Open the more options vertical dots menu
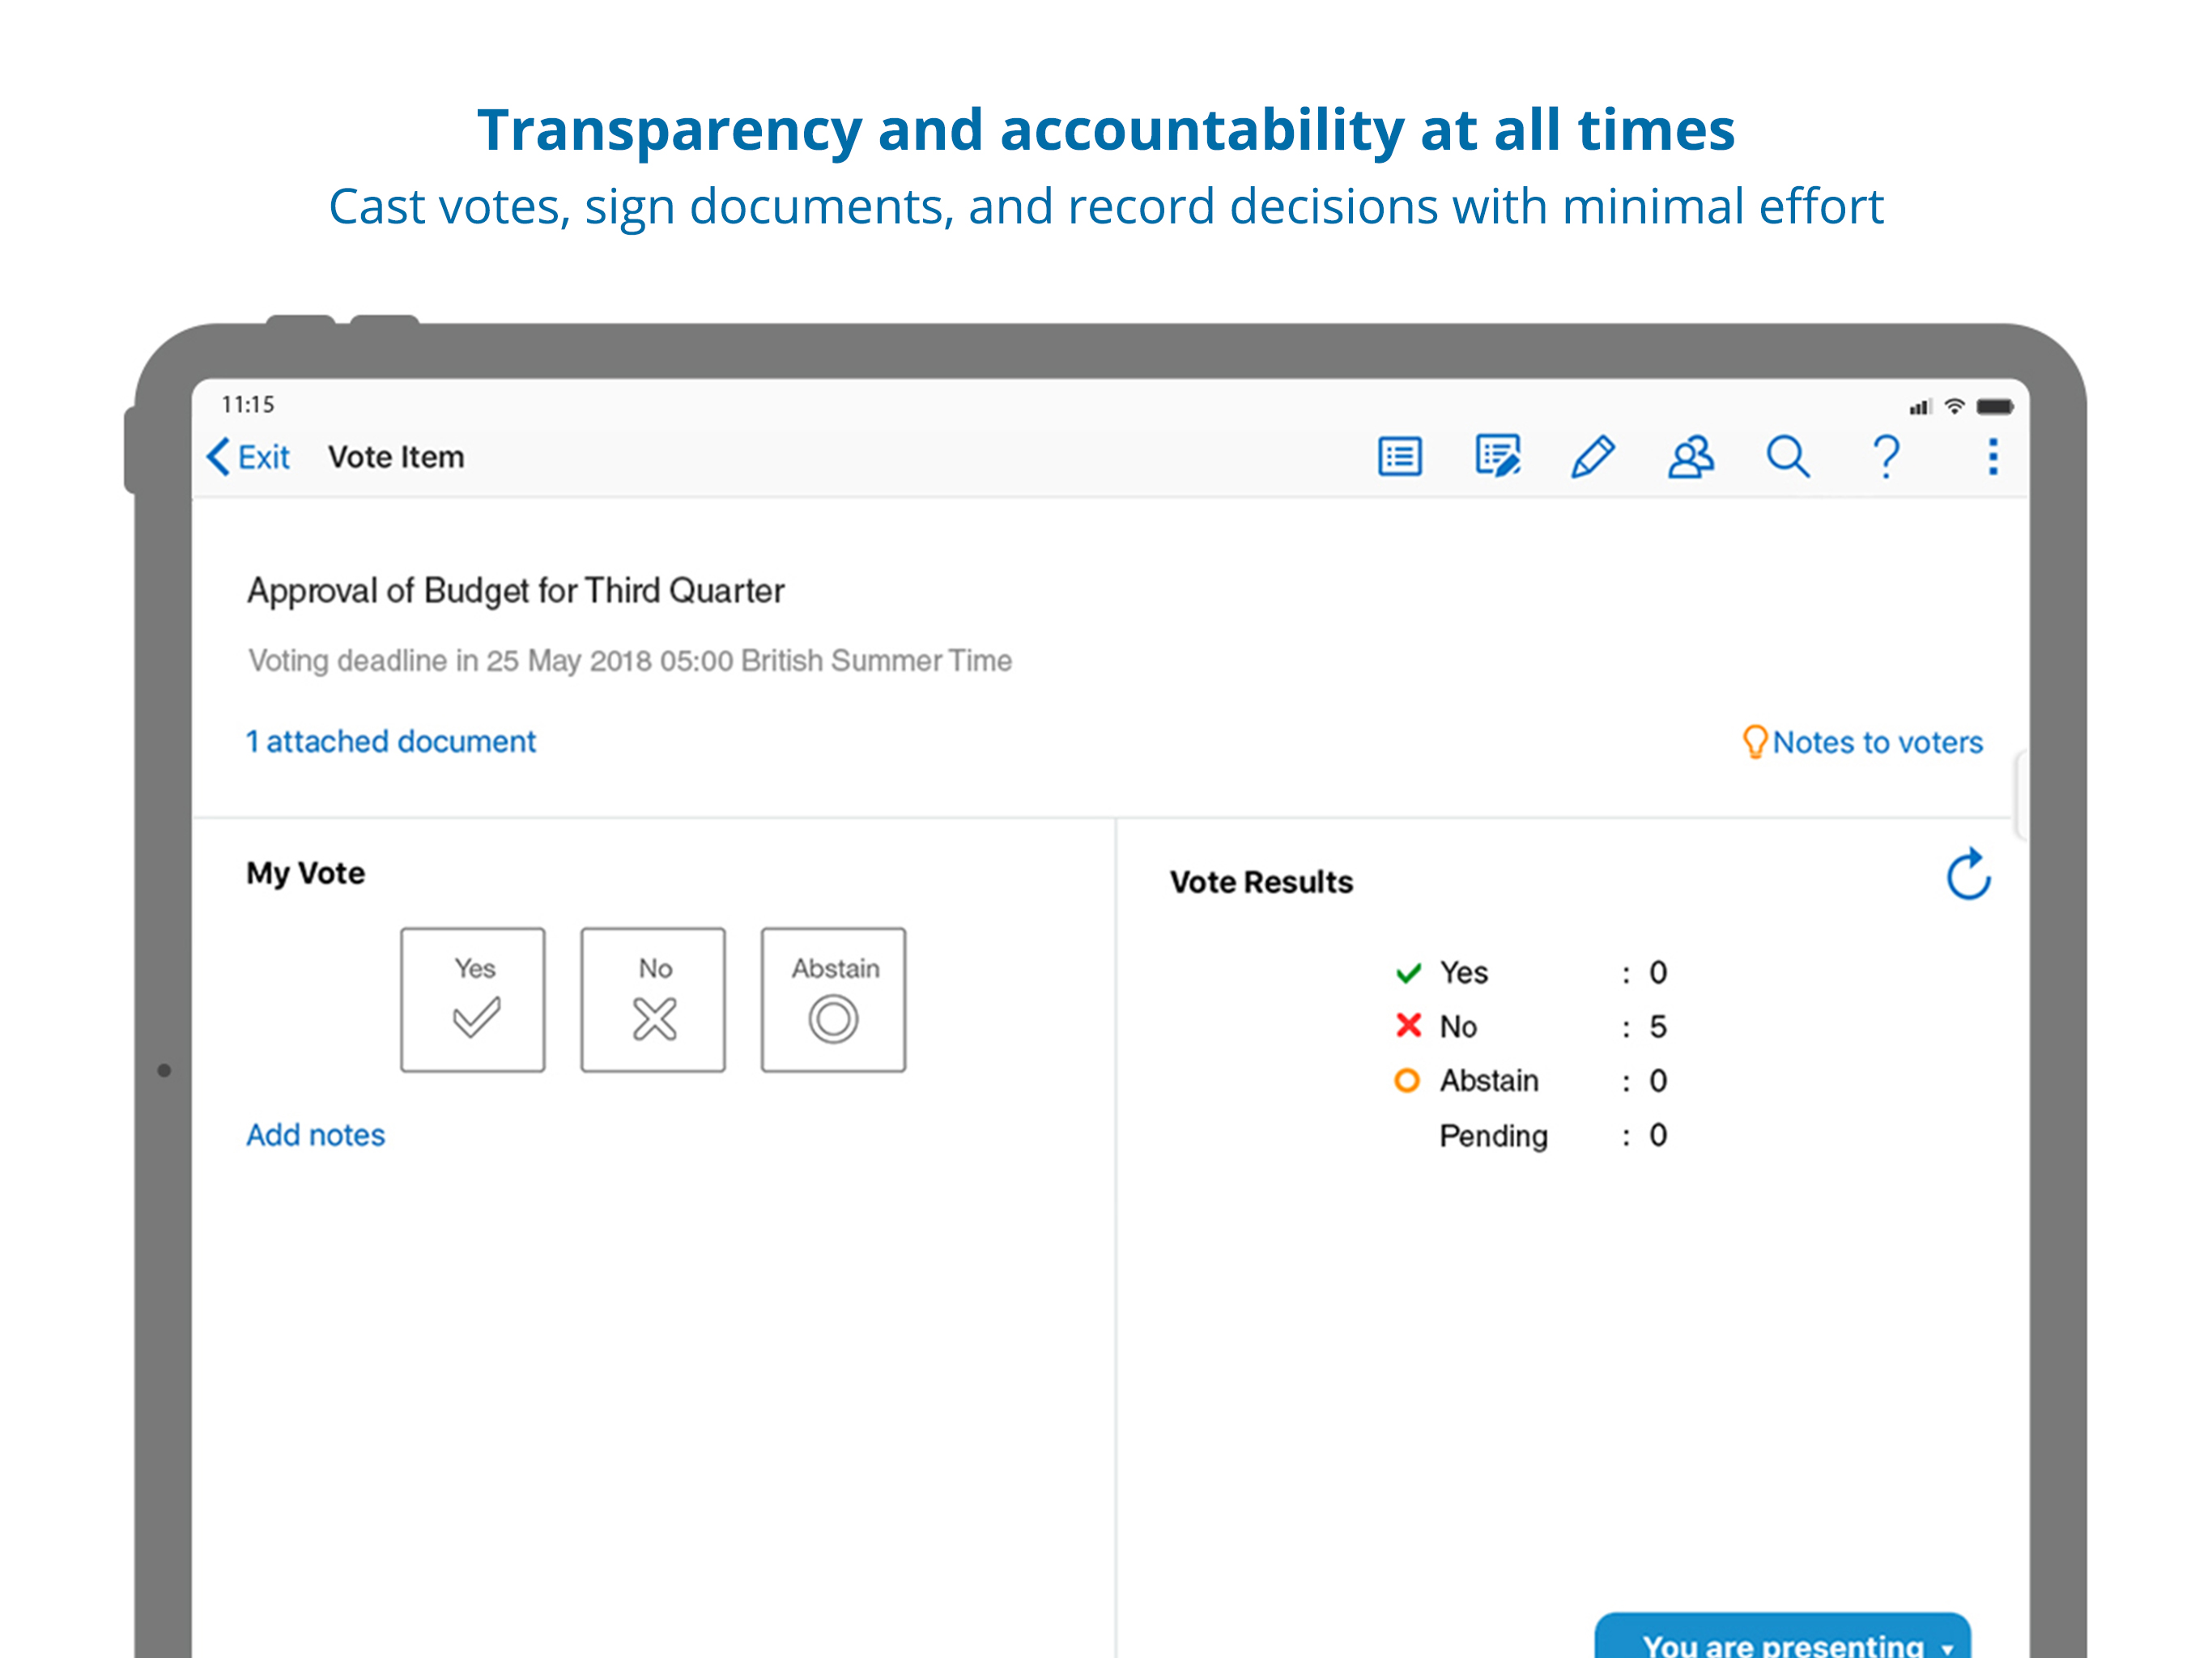Image resolution: width=2212 pixels, height=1658 pixels. coord(1993,457)
